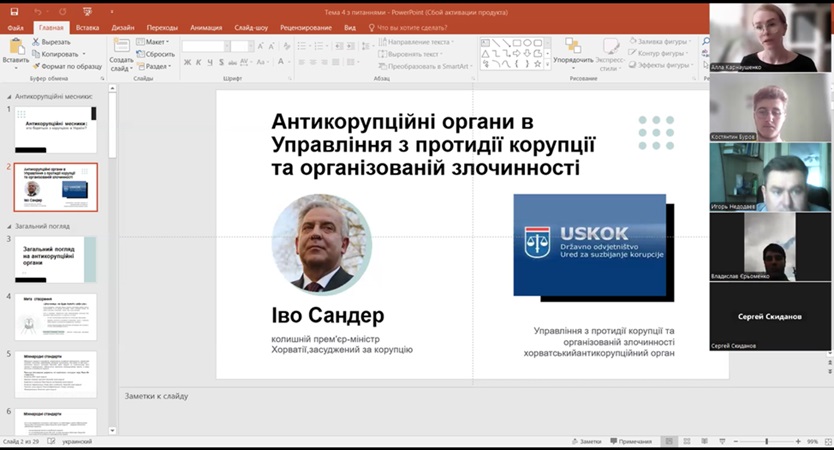Select the triangle shape in shapes gallery
This screenshot has height=450, width=834.
(485, 53)
